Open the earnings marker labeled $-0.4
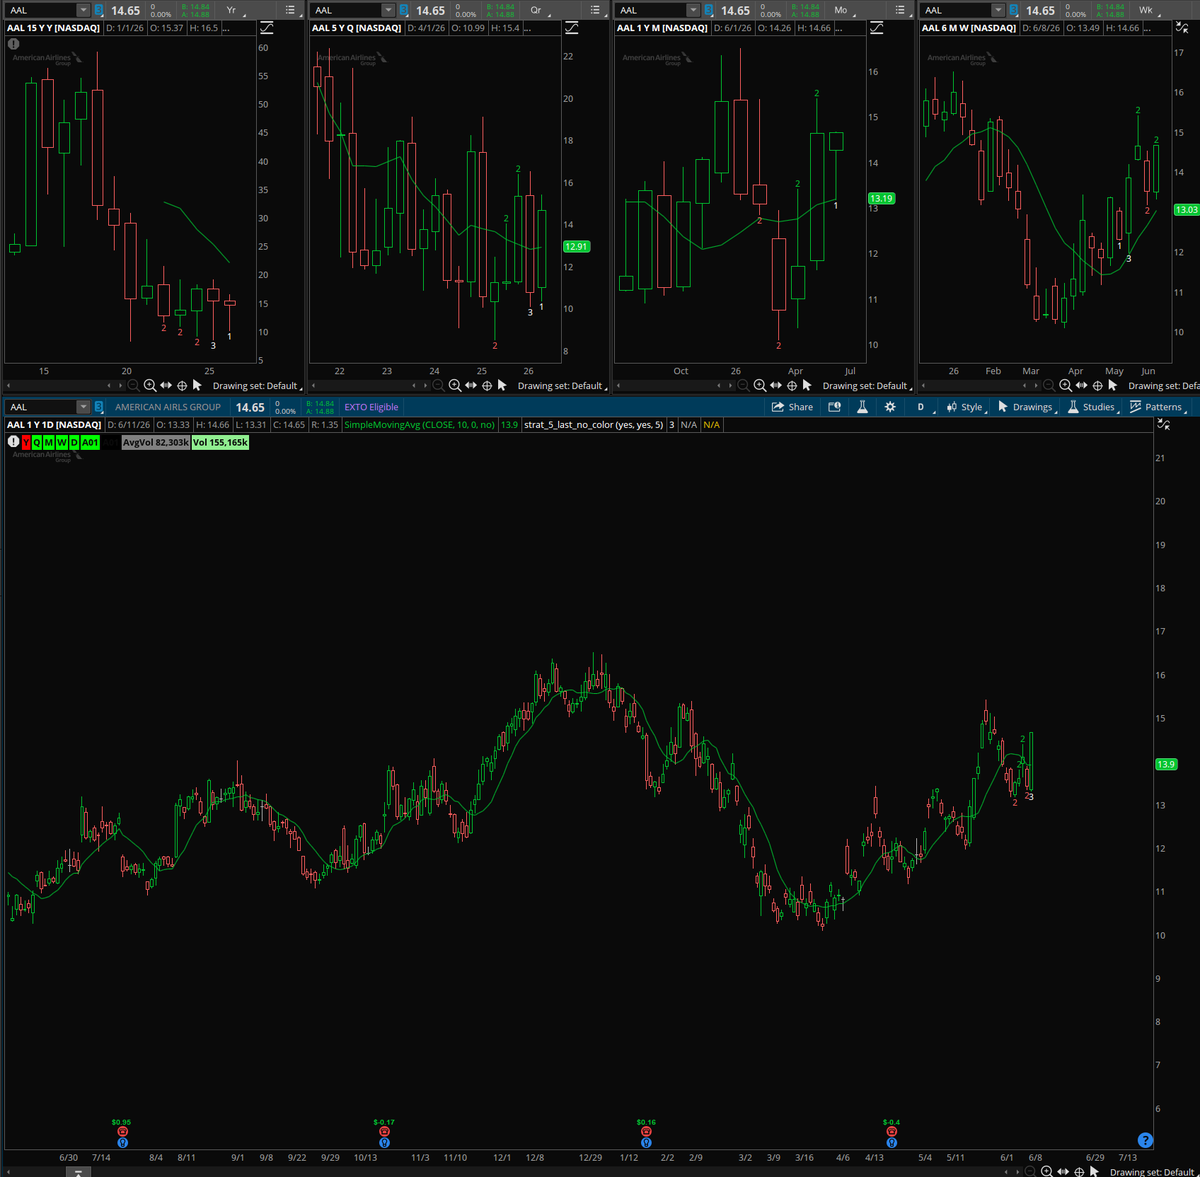Image resolution: width=1200 pixels, height=1177 pixels. (x=891, y=1132)
